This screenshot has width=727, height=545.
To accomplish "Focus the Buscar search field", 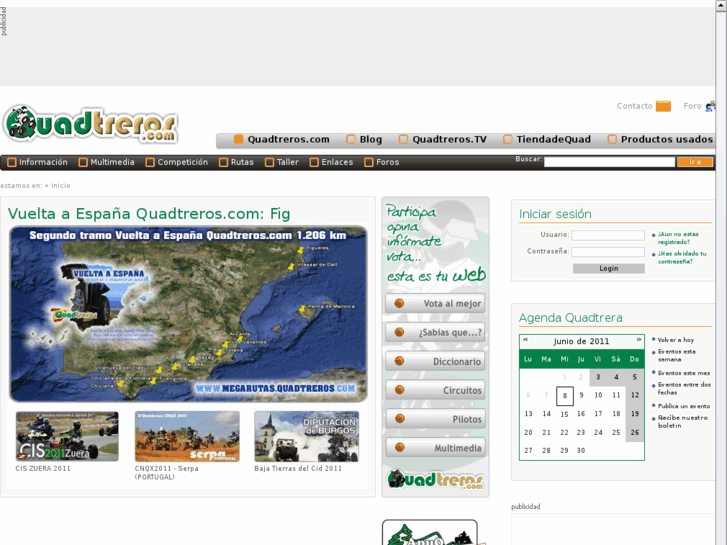I will (x=609, y=162).
